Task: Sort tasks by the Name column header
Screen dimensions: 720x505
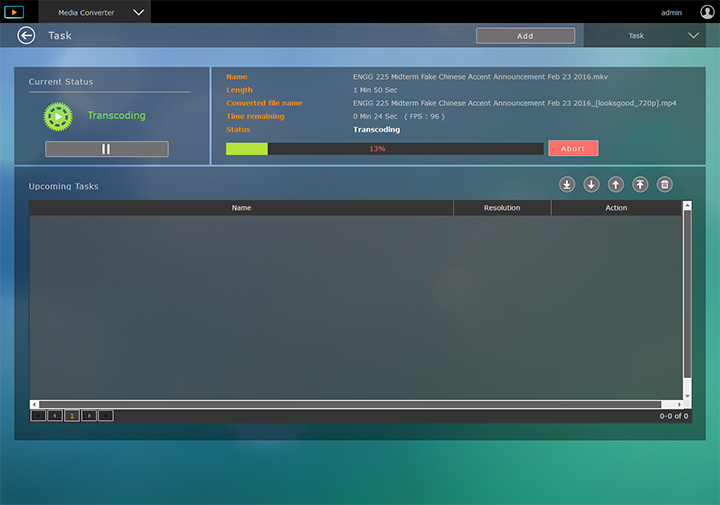Action: click(x=241, y=208)
